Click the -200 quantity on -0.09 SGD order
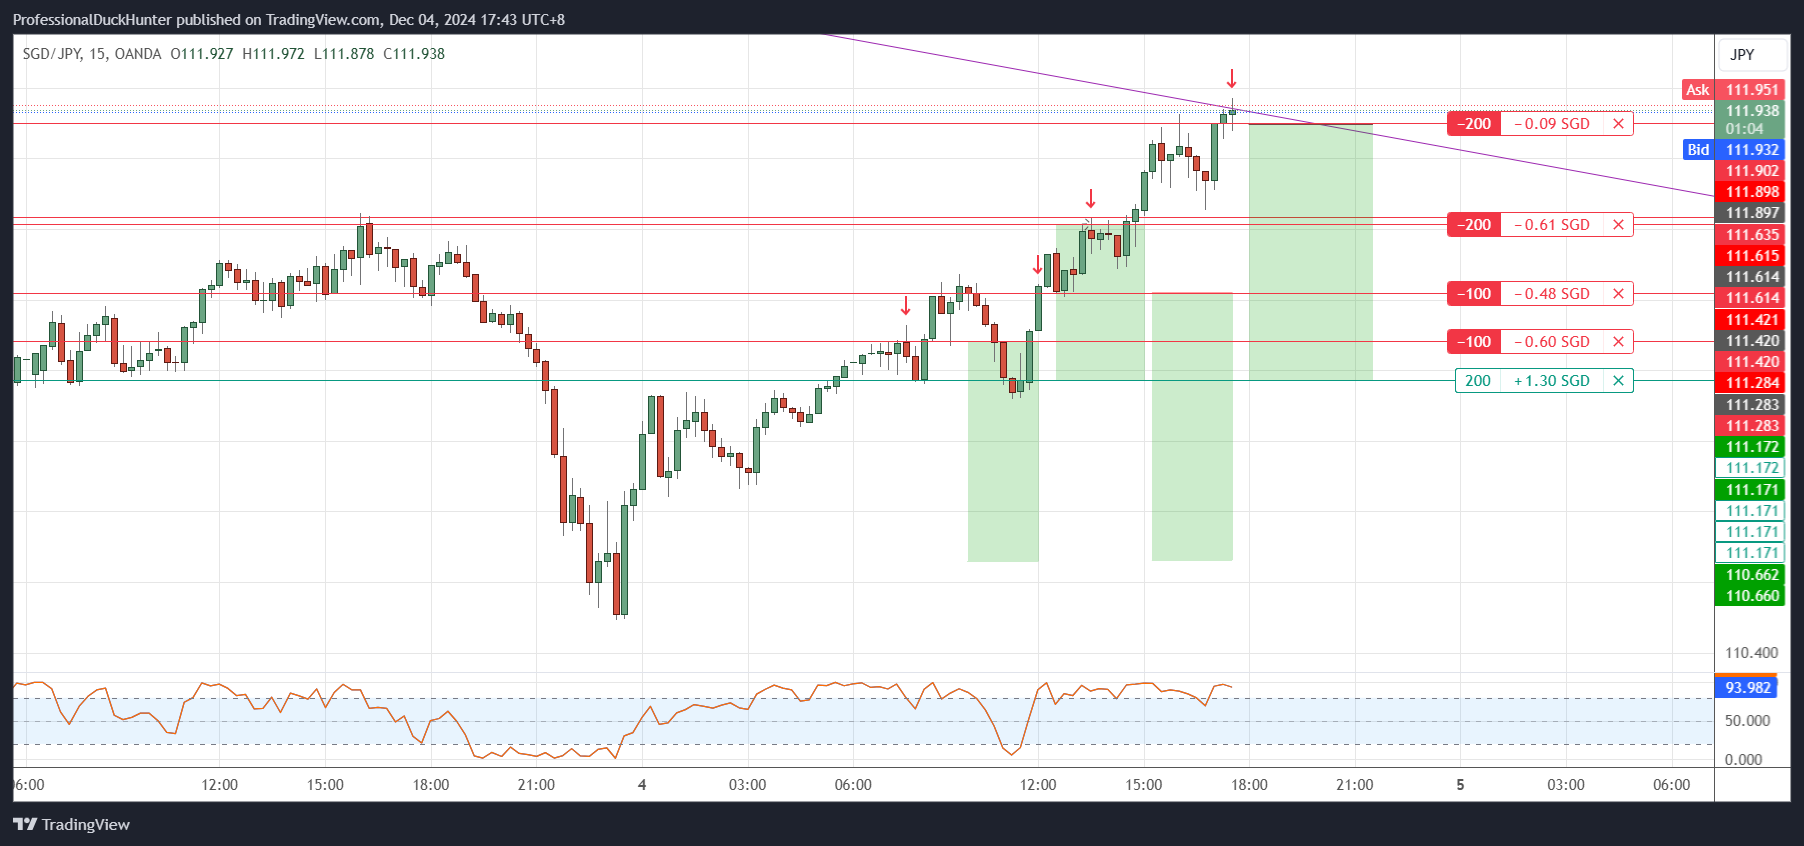The height and width of the screenshot is (846, 1804). click(x=1474, y=124)
